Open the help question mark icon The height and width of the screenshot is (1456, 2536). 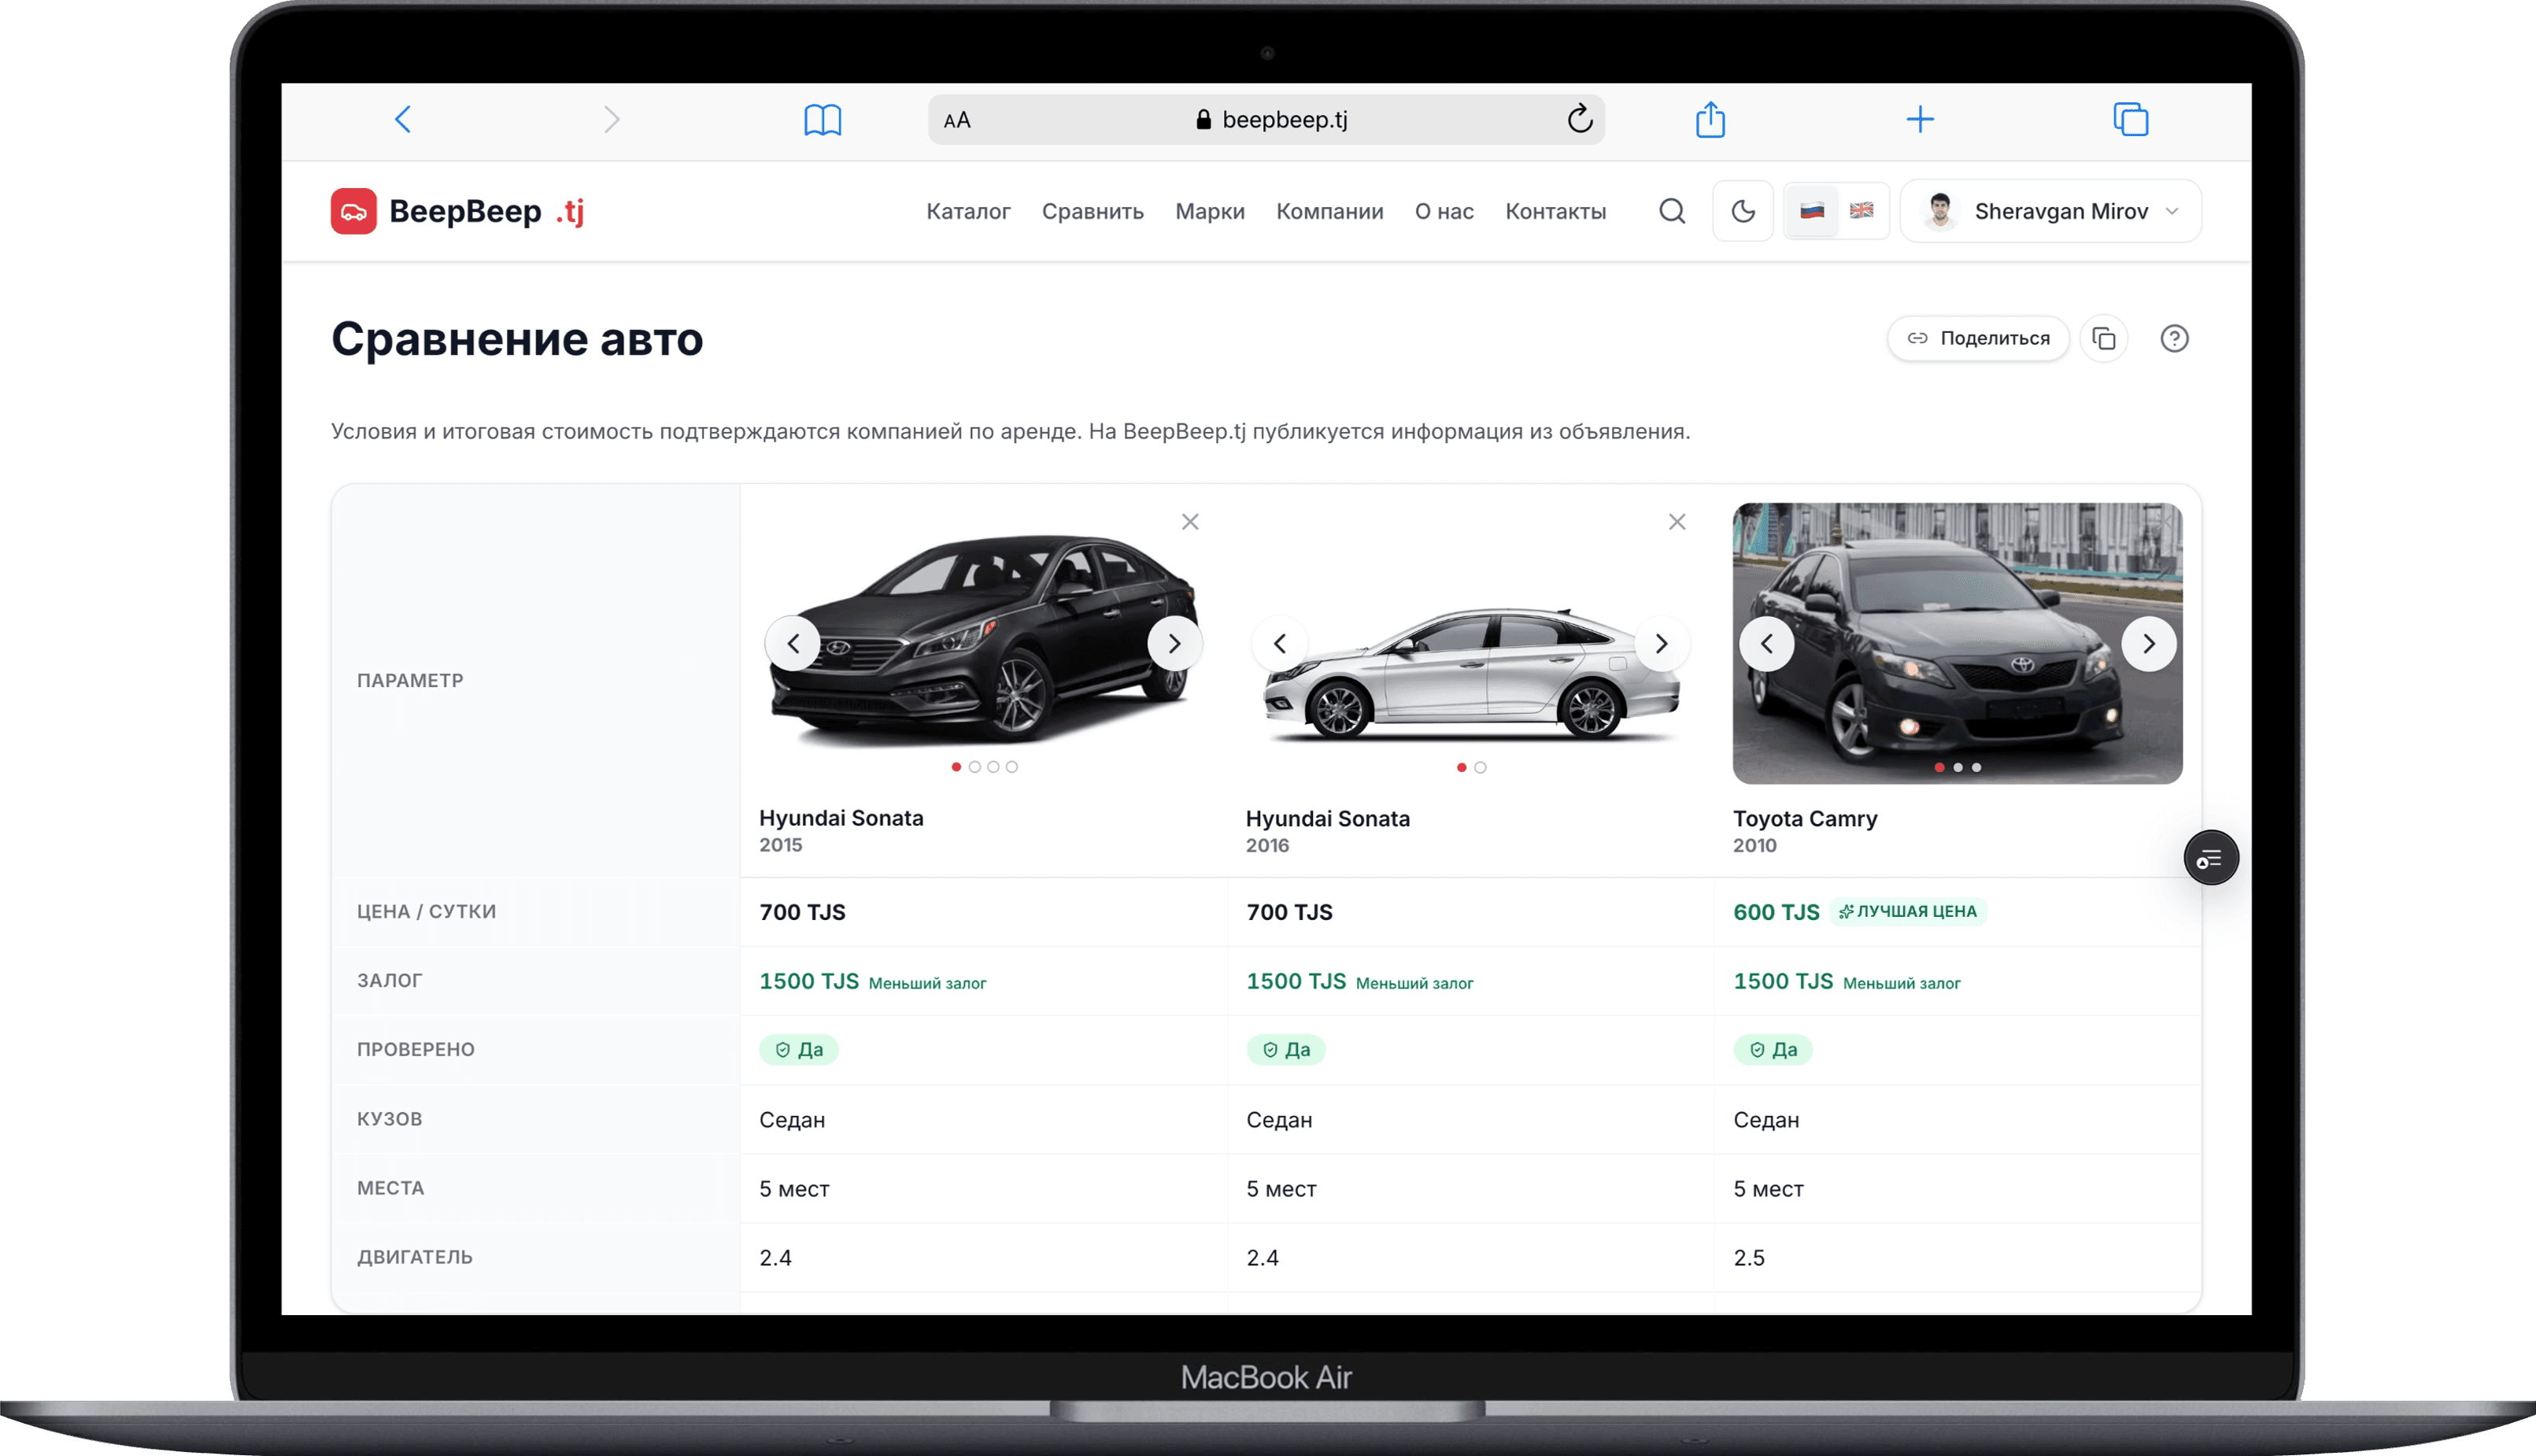click(2174, 338)
